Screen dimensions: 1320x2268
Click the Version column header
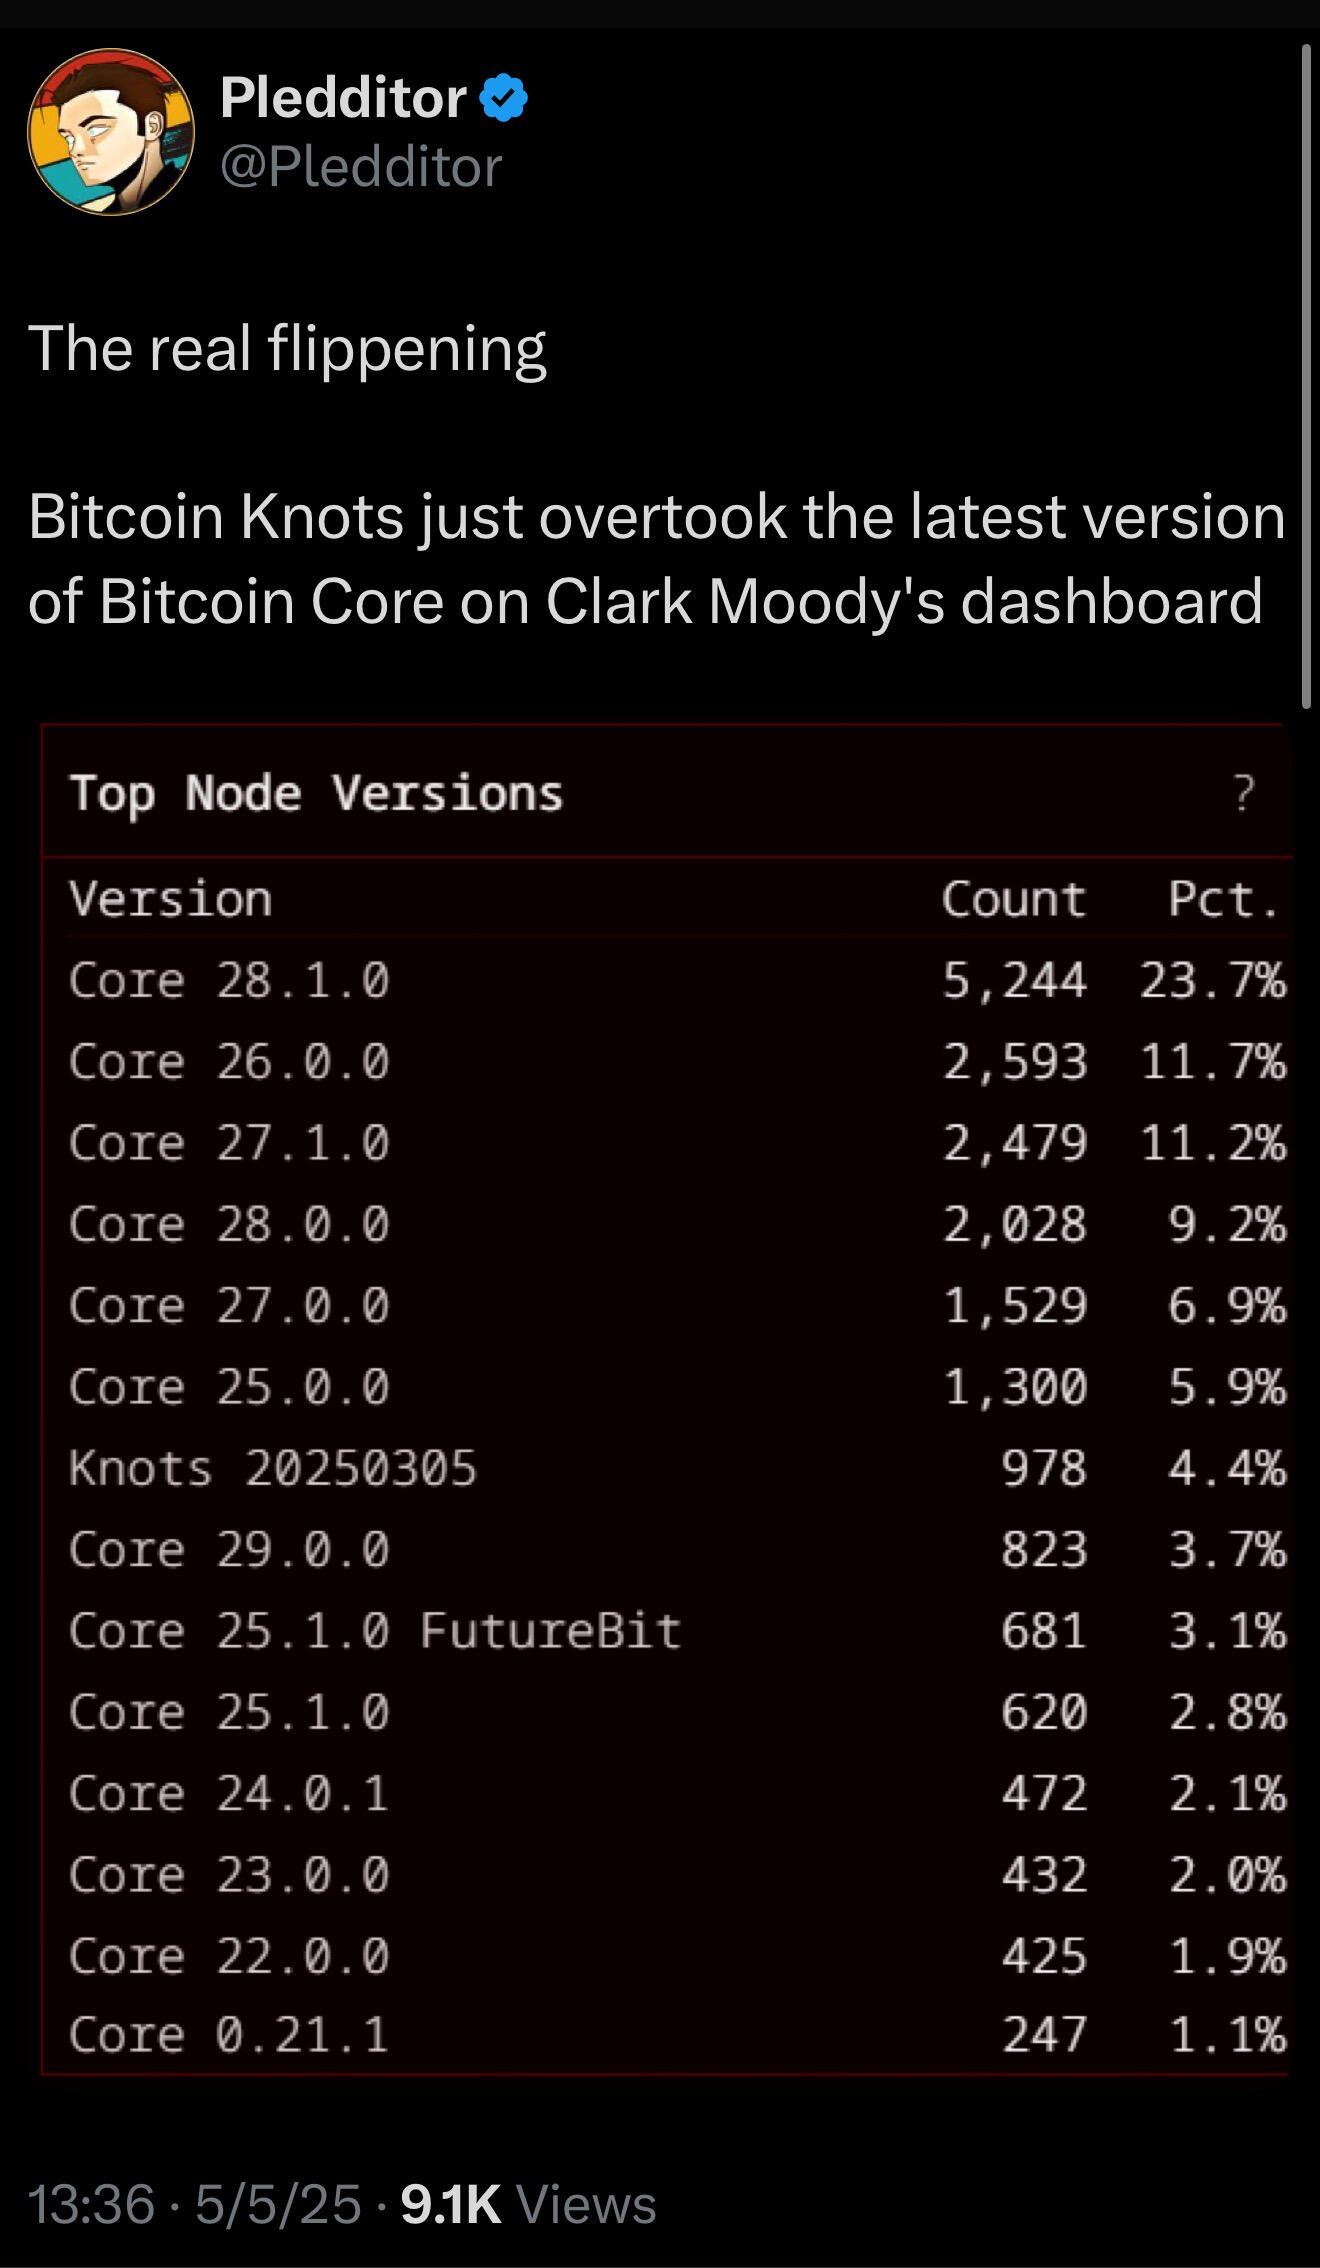(x=170, y=899)
